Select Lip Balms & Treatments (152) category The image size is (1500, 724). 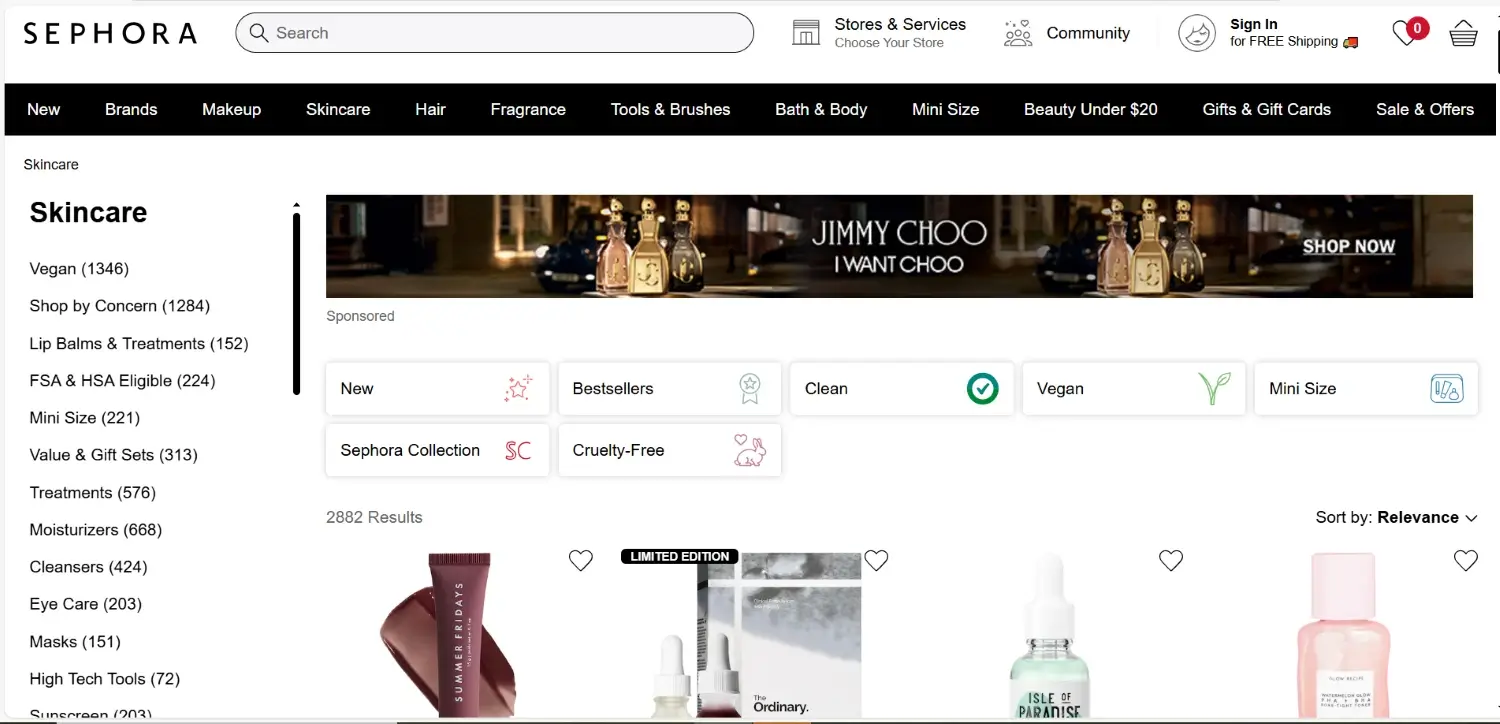click(x=138, y=343)
